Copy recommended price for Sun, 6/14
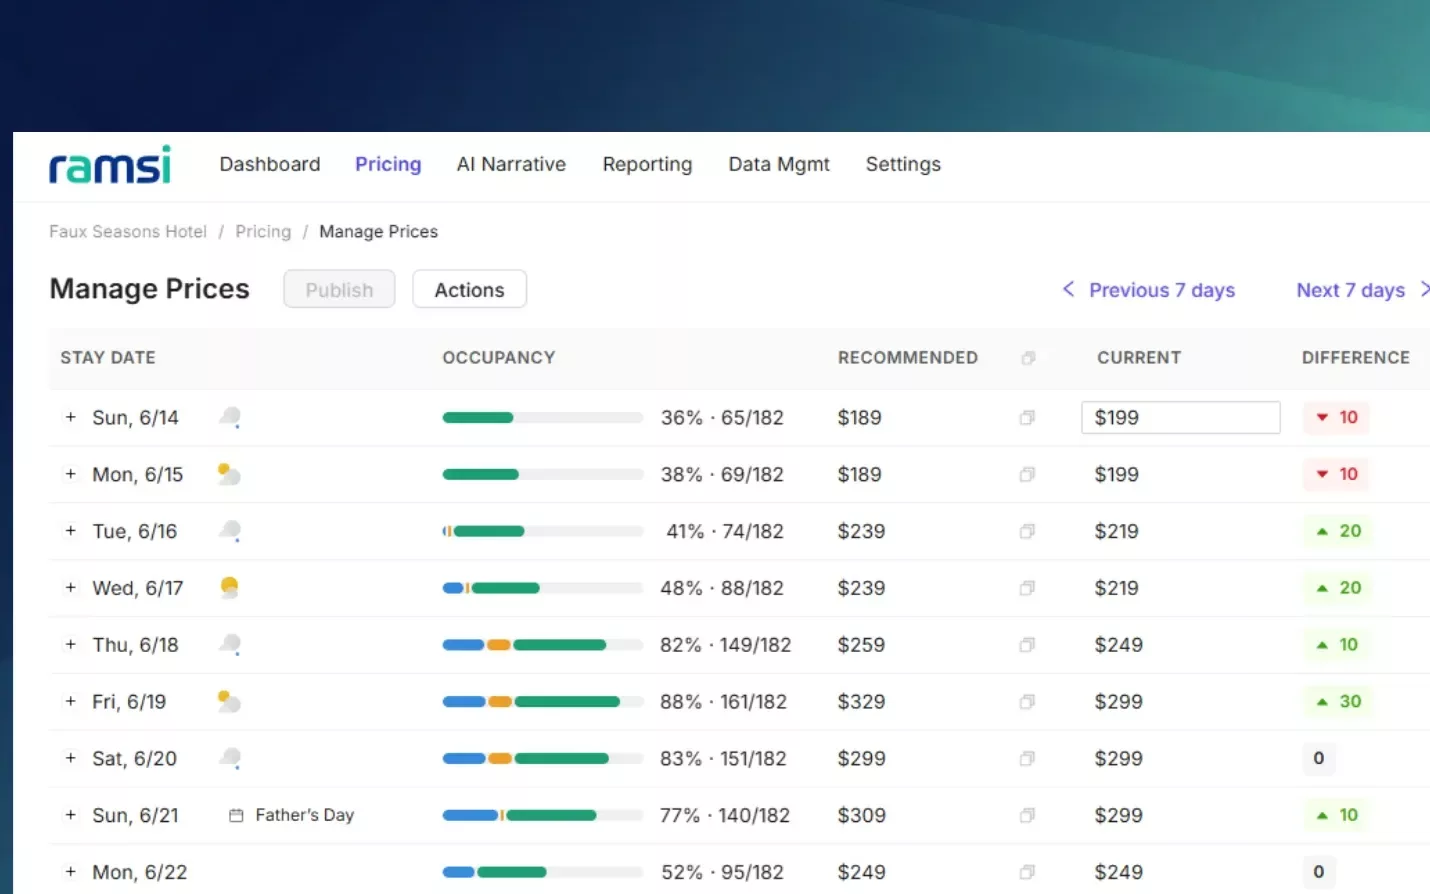This screenshot has height=894, width=1430. [x=1027, y=418]
